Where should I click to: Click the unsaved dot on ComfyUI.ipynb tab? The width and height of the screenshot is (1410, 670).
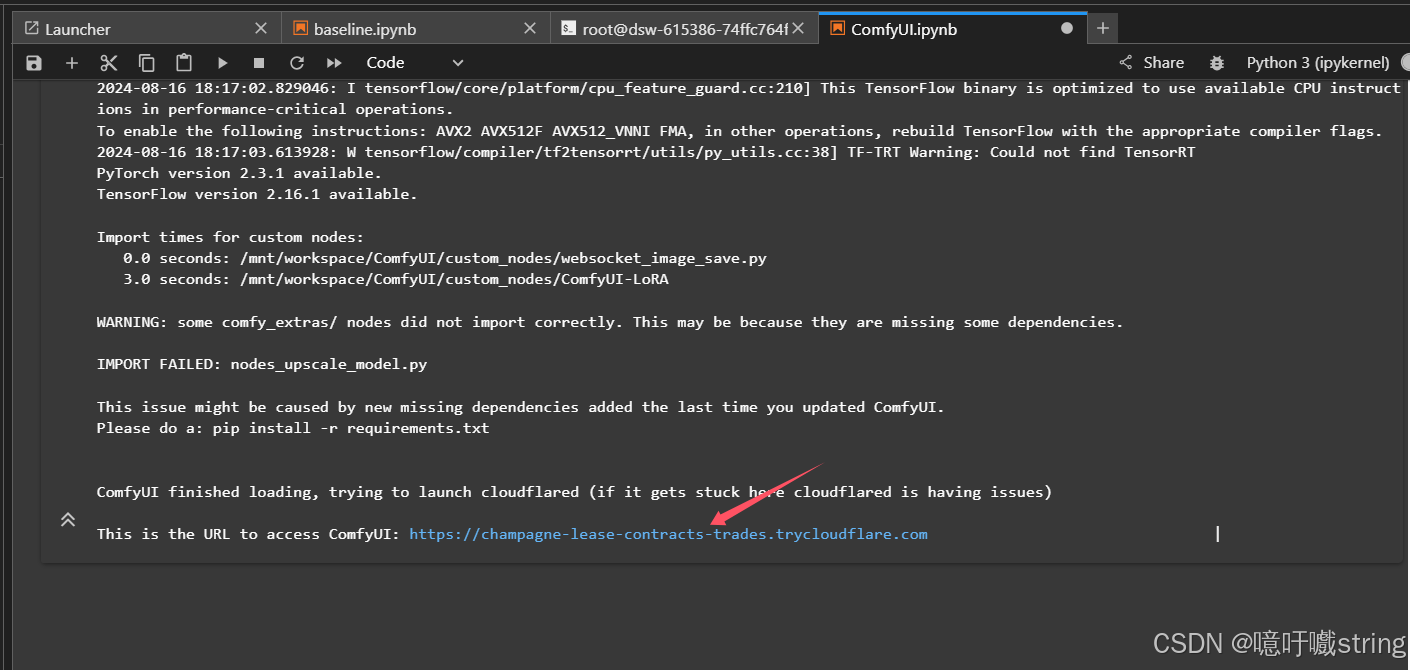click(1067, 29)
